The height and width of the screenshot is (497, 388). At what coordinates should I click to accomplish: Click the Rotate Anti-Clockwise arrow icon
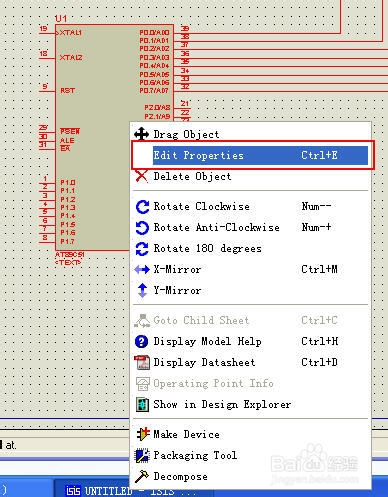click(142, 228)
